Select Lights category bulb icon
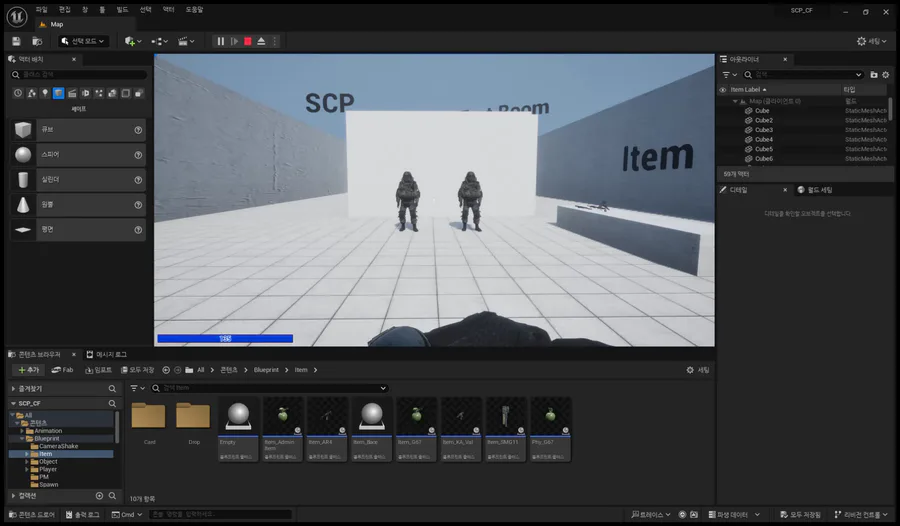Image resolution: width=900 pixels, height=526 pixels. point(45,93)
